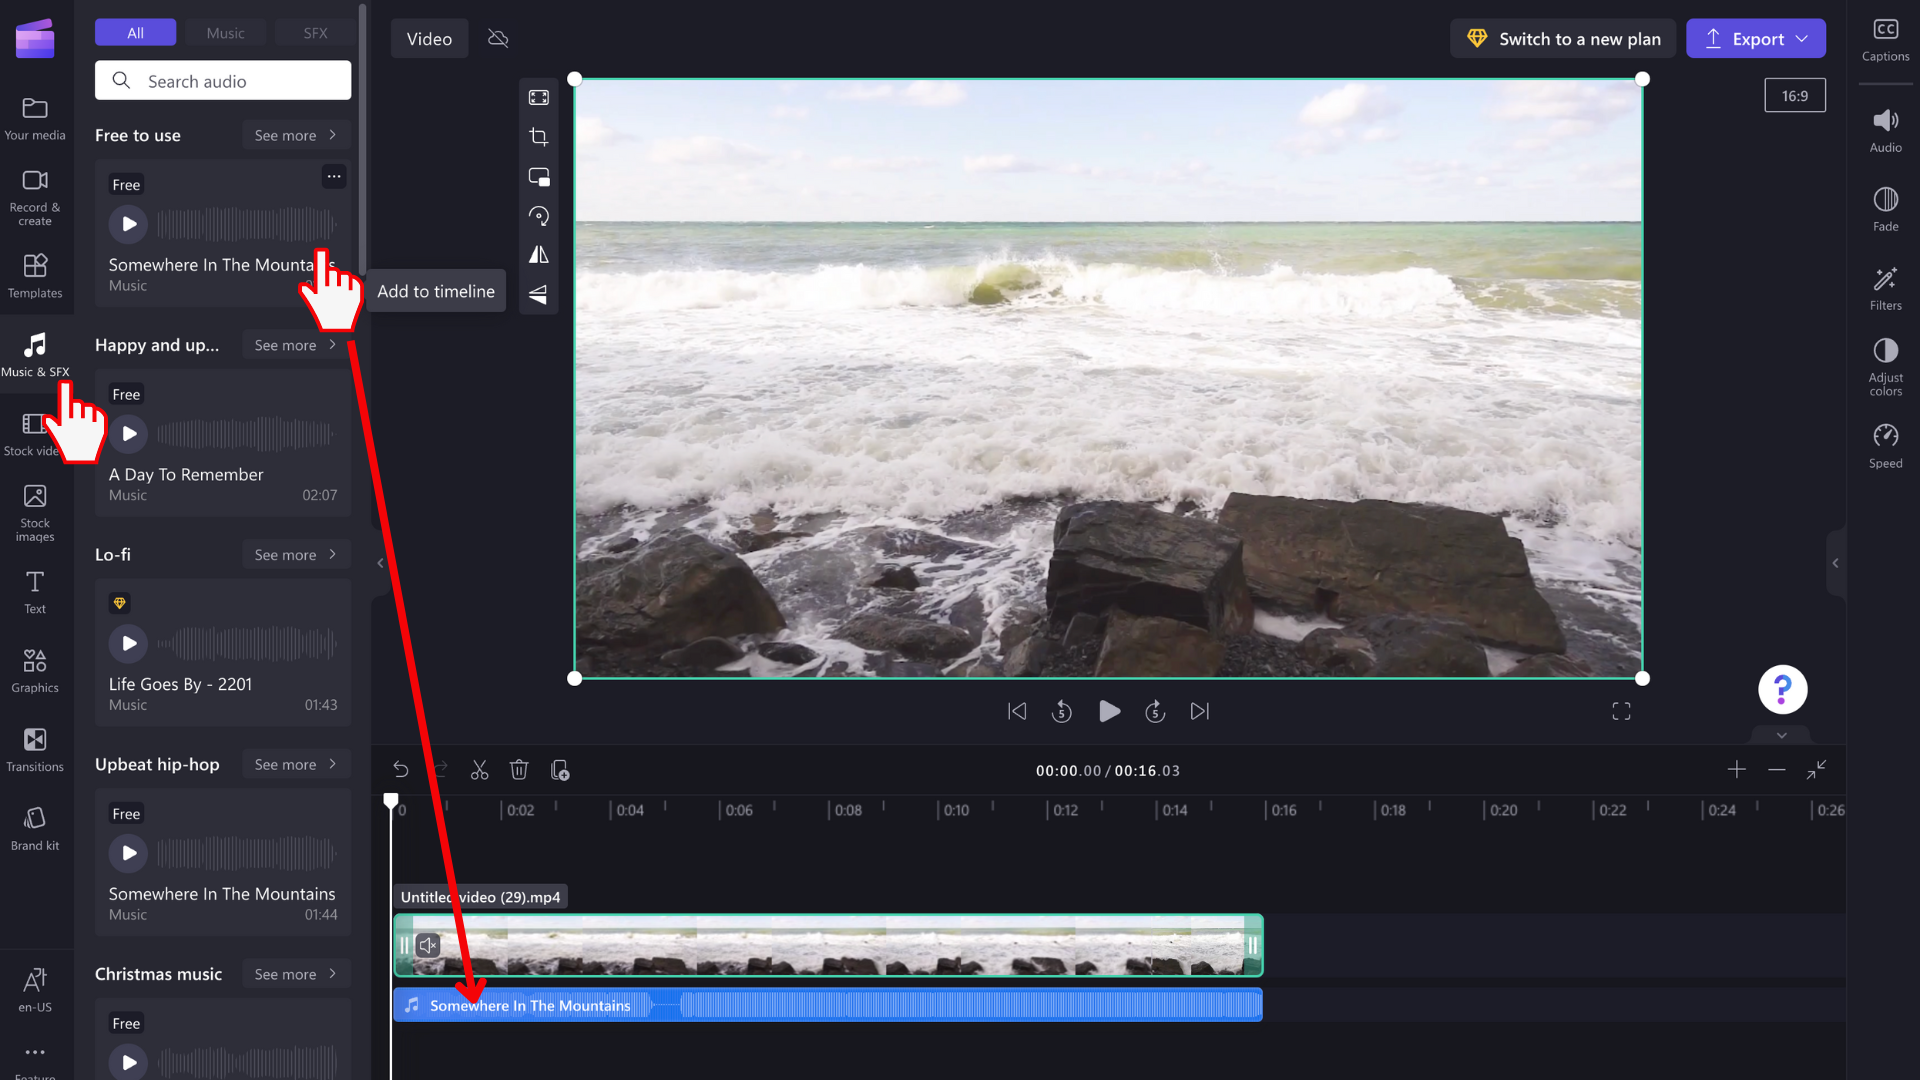Preview A Day To Remember track
1920x1080 pixels.
click(129, 434)
